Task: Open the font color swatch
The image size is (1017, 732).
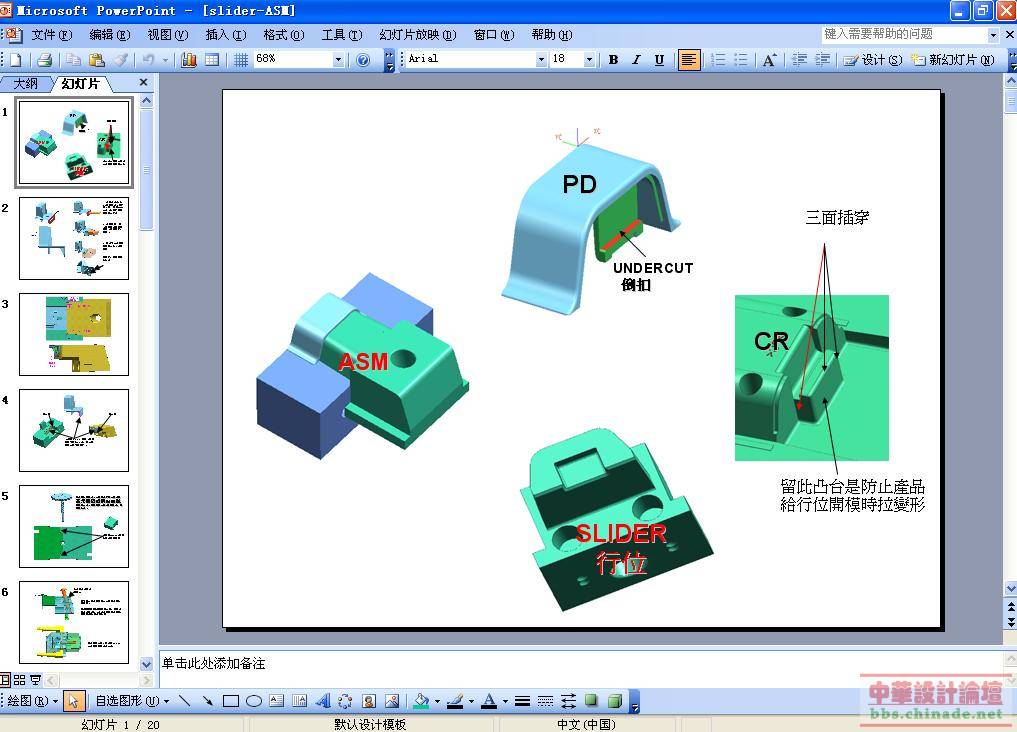Action: click(488, 701)
